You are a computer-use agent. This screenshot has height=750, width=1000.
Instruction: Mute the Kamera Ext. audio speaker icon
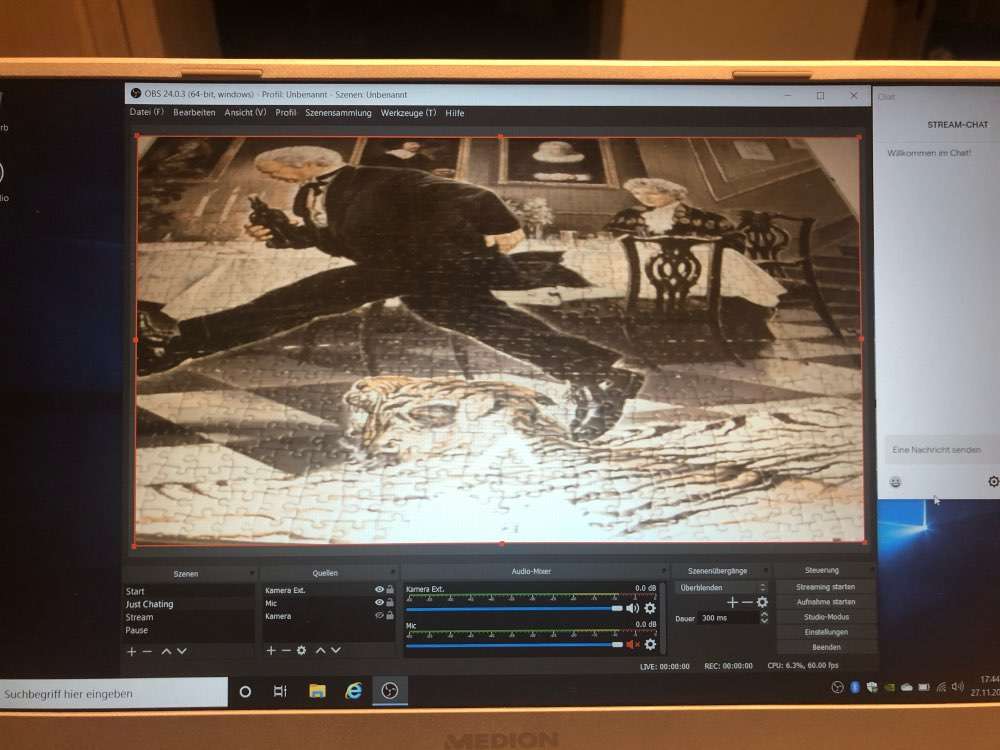[632, 608]
